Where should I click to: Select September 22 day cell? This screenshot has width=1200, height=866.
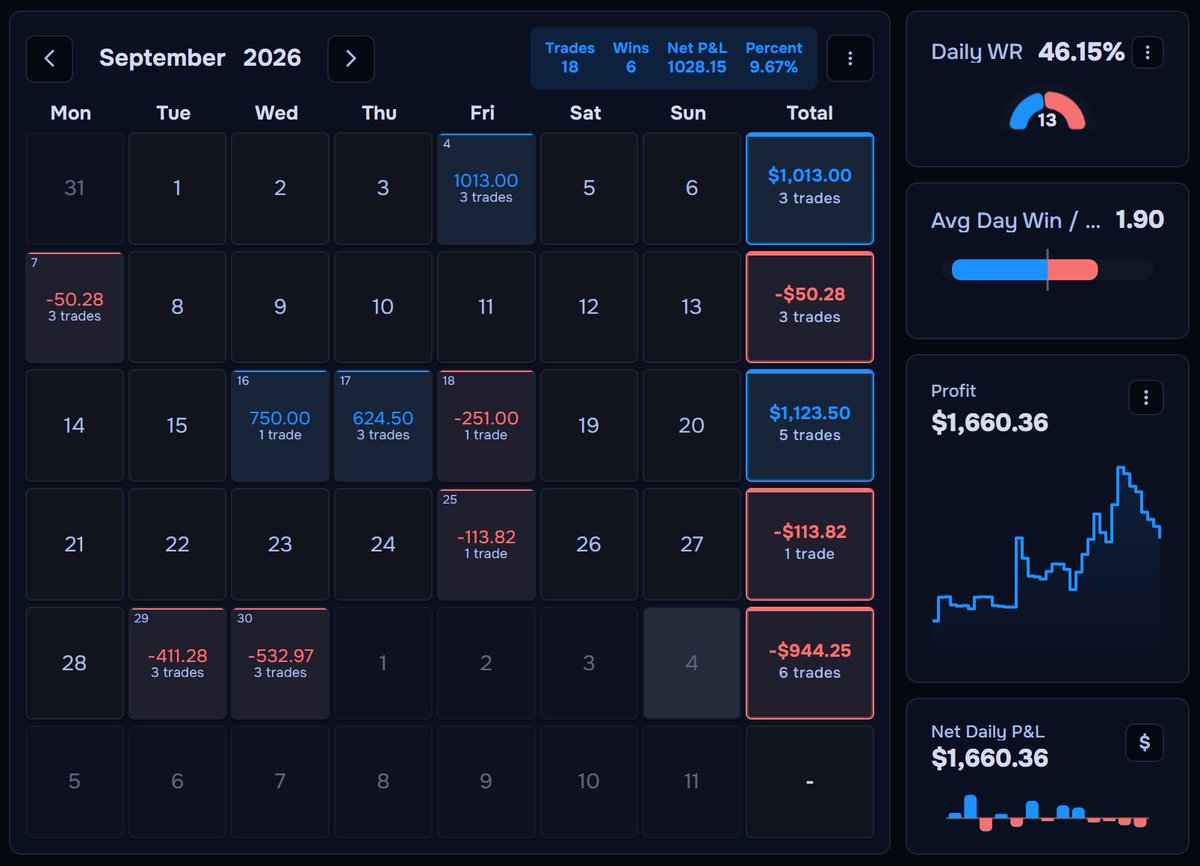click(x=177, y=544)
